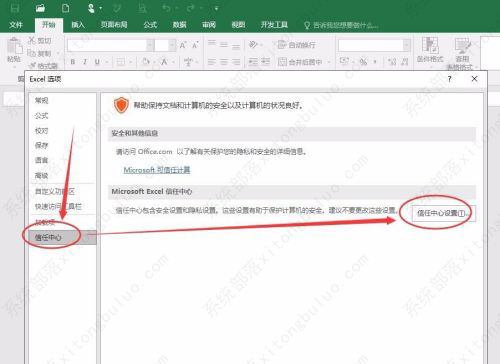Close the Excel Options dialog

(x=474, y=79)
